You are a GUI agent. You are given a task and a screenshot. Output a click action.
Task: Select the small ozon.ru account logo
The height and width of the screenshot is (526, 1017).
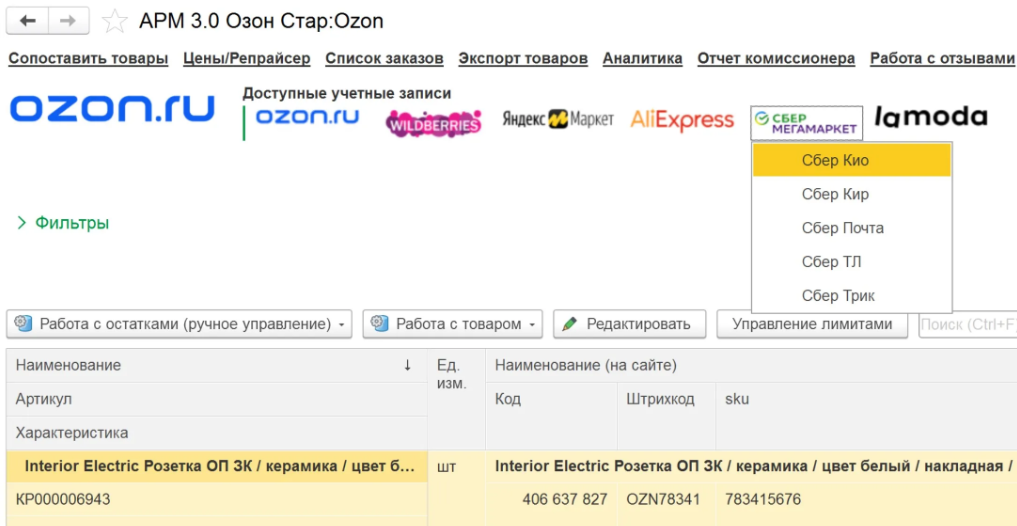pos(307,117)
